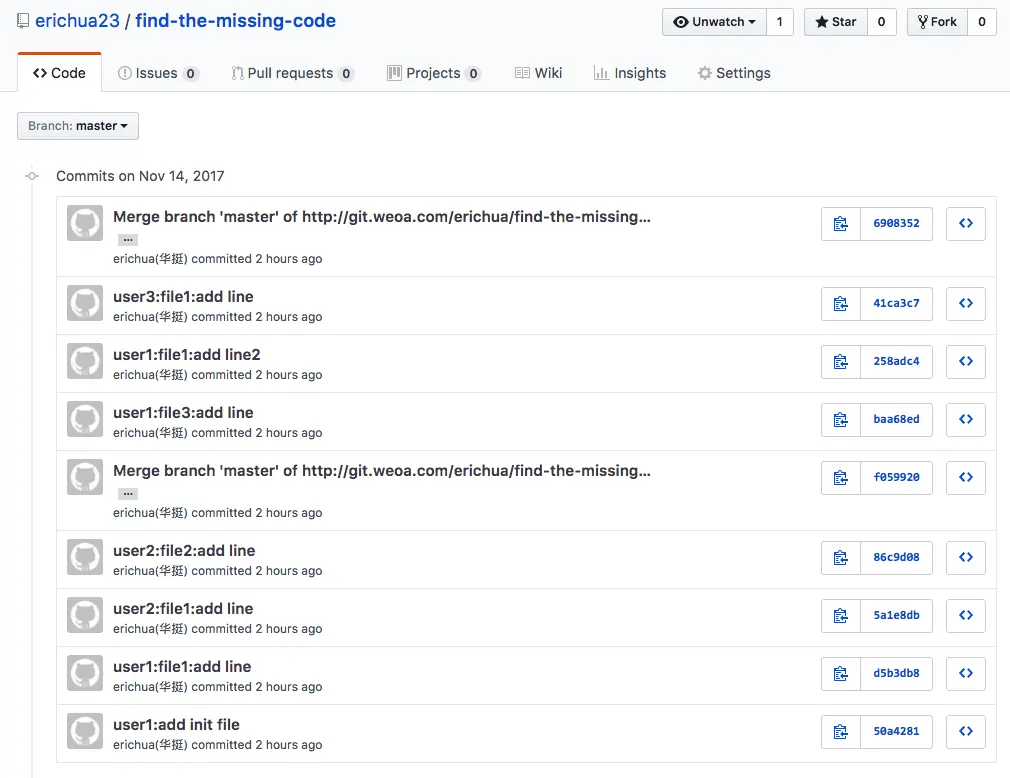Open commit hash f059920
Viewport: 1010px width, 778px height.
(897, 477)
